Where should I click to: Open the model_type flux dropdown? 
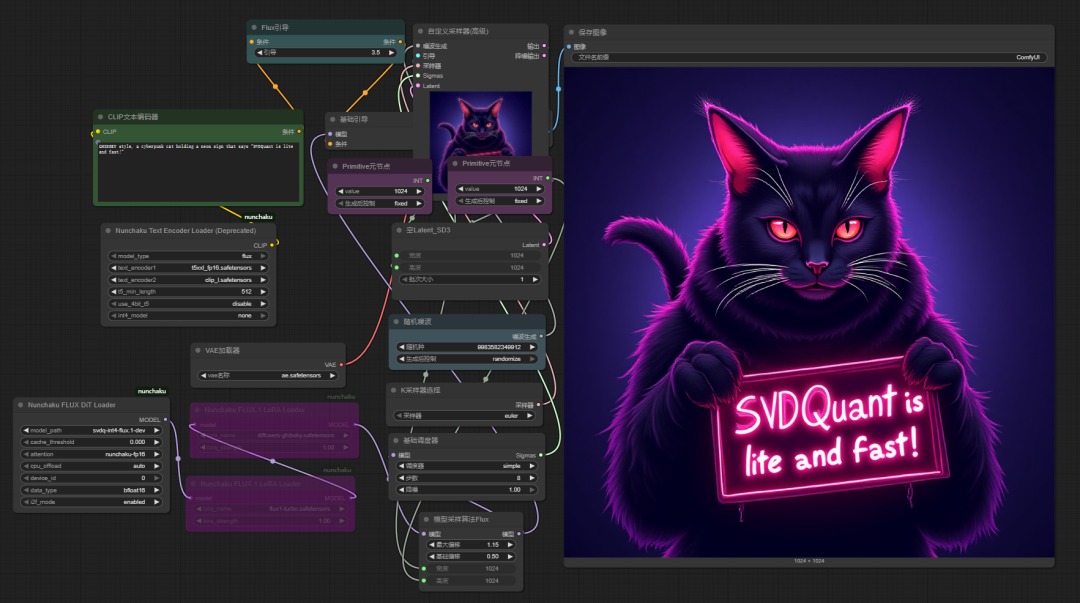[188, 256]
